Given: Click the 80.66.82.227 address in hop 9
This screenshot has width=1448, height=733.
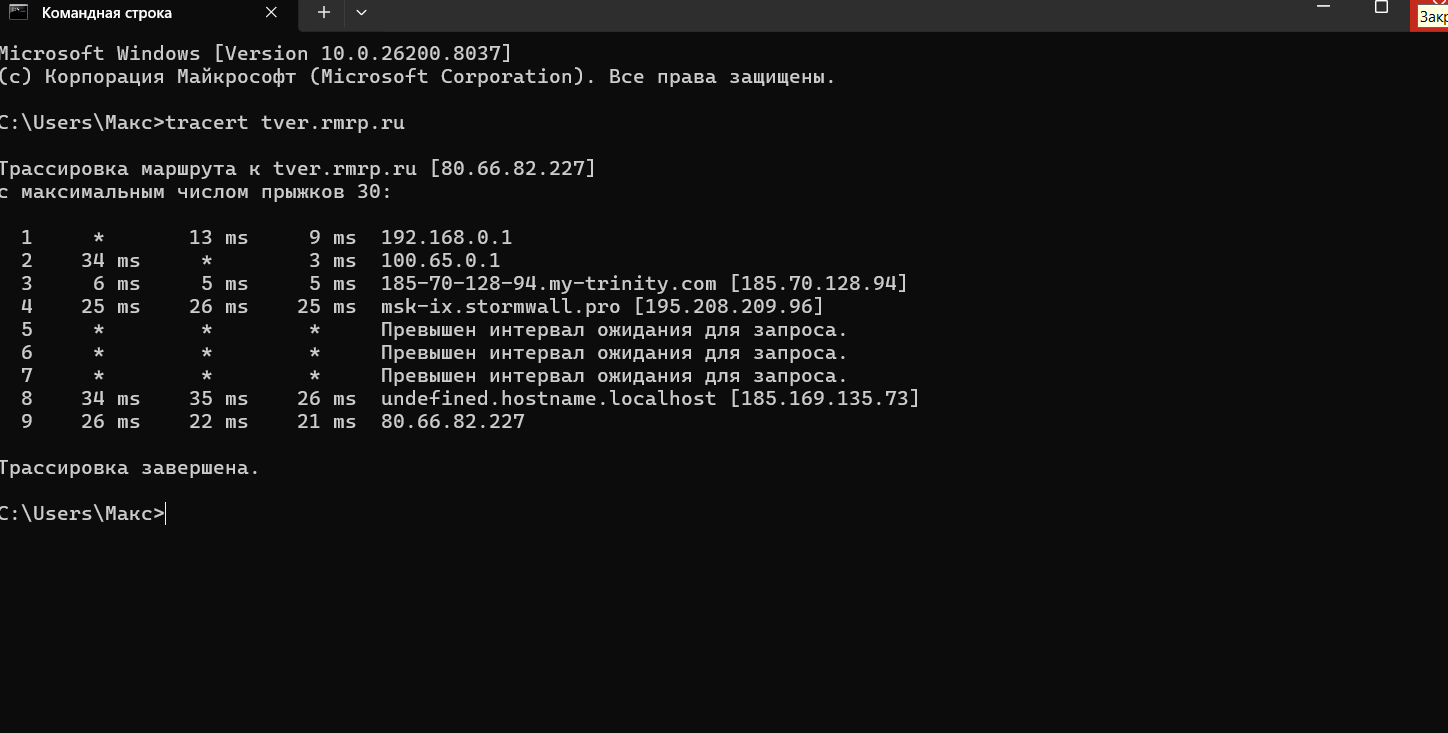Looking at the screenshot, I should [x=452, y=422].
